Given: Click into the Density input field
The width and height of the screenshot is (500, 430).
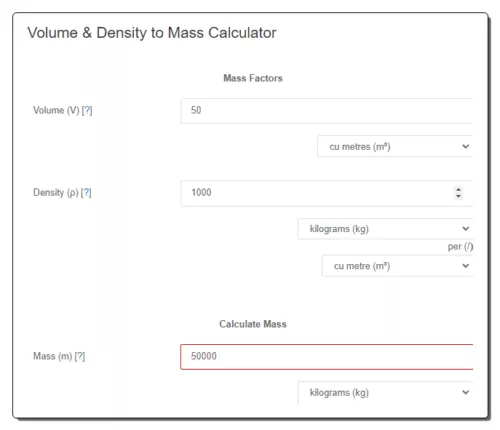Looking at the screenshot, I should (x=327, y=193).
